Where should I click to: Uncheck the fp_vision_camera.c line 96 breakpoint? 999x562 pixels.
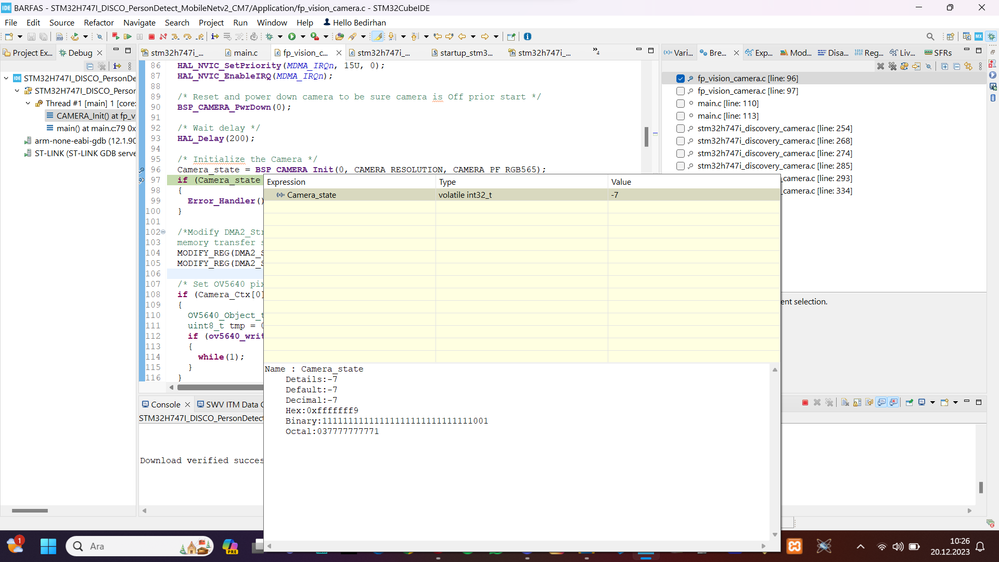pyautogui.click(x=681, y=78)
